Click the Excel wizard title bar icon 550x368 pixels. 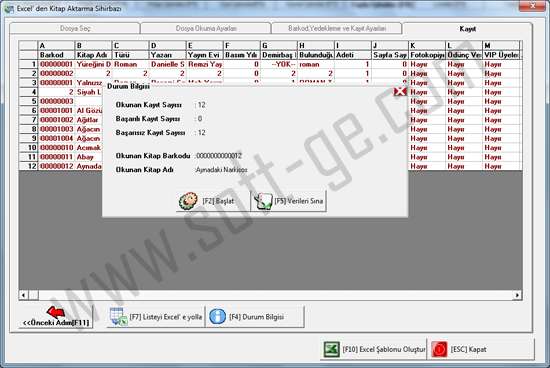pyautogui.click(x=9, y=9)
